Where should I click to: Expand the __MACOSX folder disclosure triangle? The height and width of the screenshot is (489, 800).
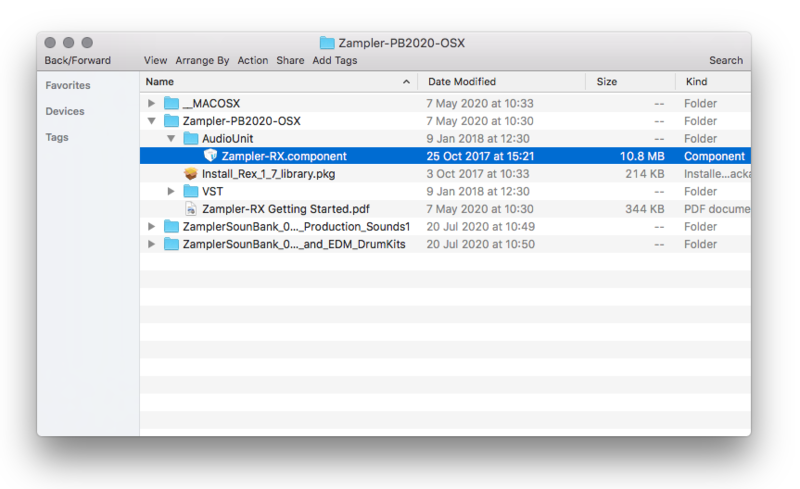[152, 103]
